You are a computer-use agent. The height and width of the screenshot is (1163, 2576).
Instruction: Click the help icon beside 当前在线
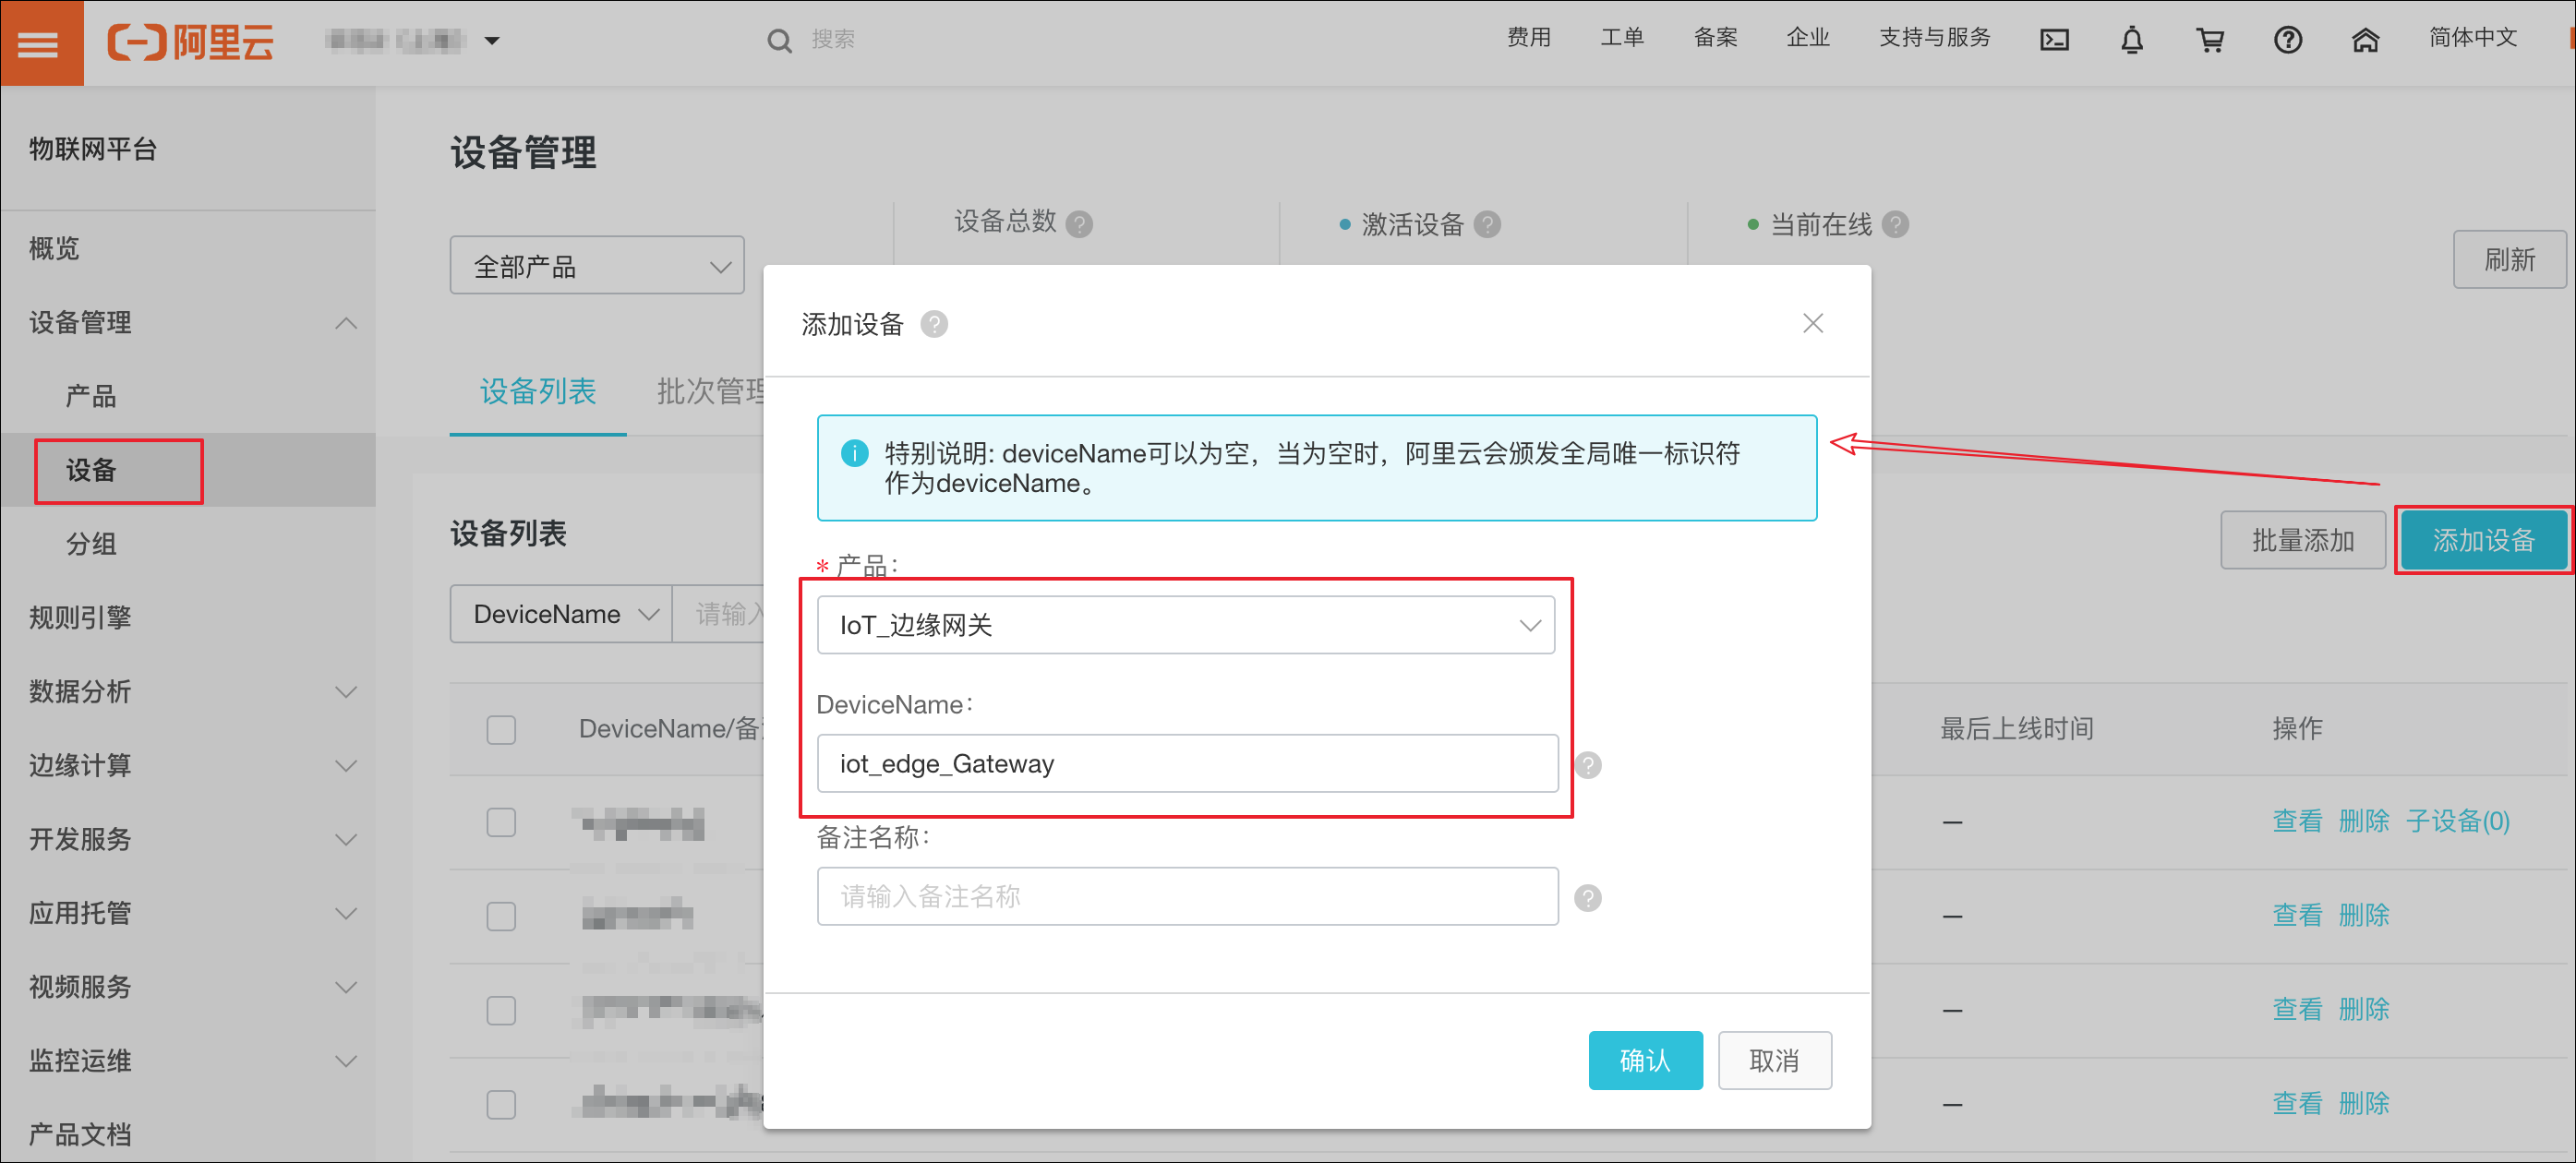(1895, 224)
